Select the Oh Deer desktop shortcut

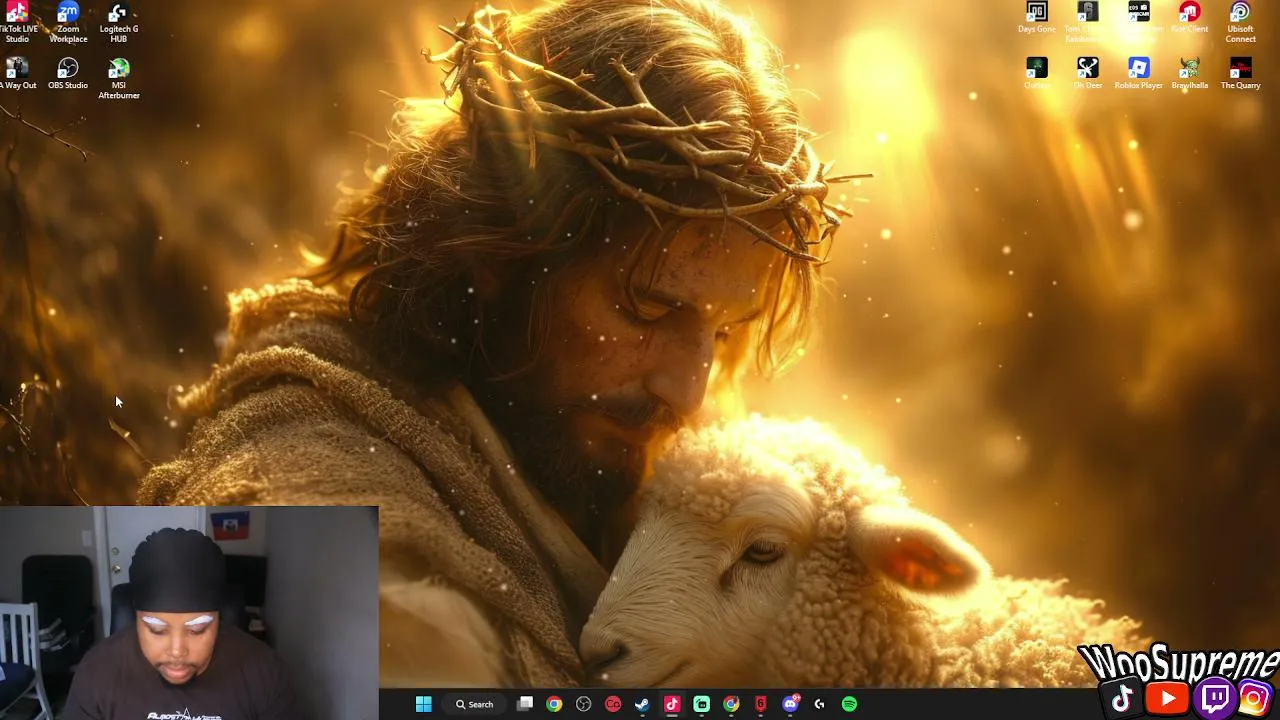click(x=1087, y=74)
